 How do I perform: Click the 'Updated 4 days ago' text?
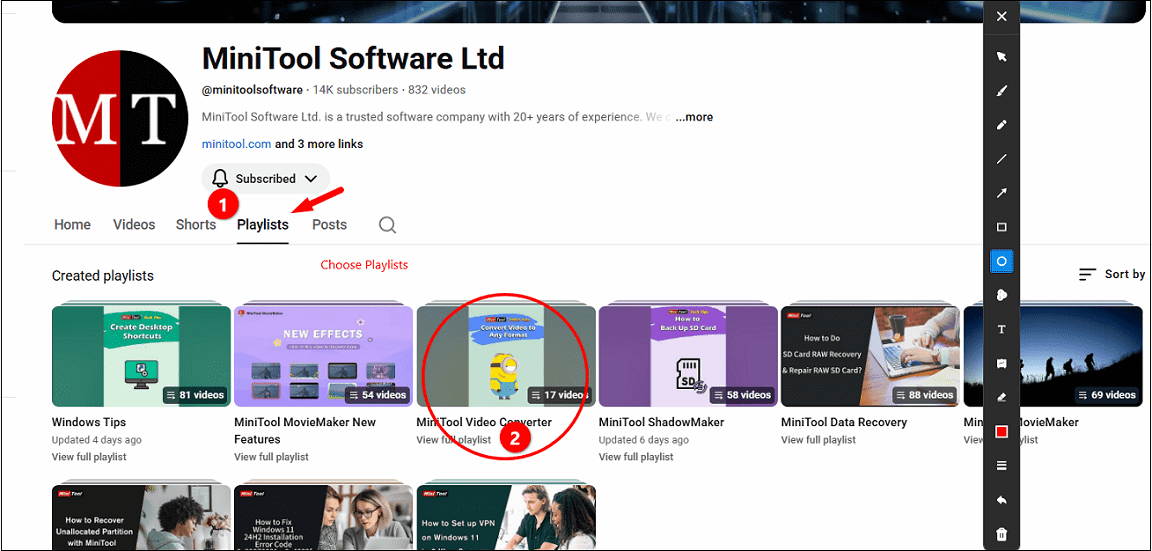point(96,440)
